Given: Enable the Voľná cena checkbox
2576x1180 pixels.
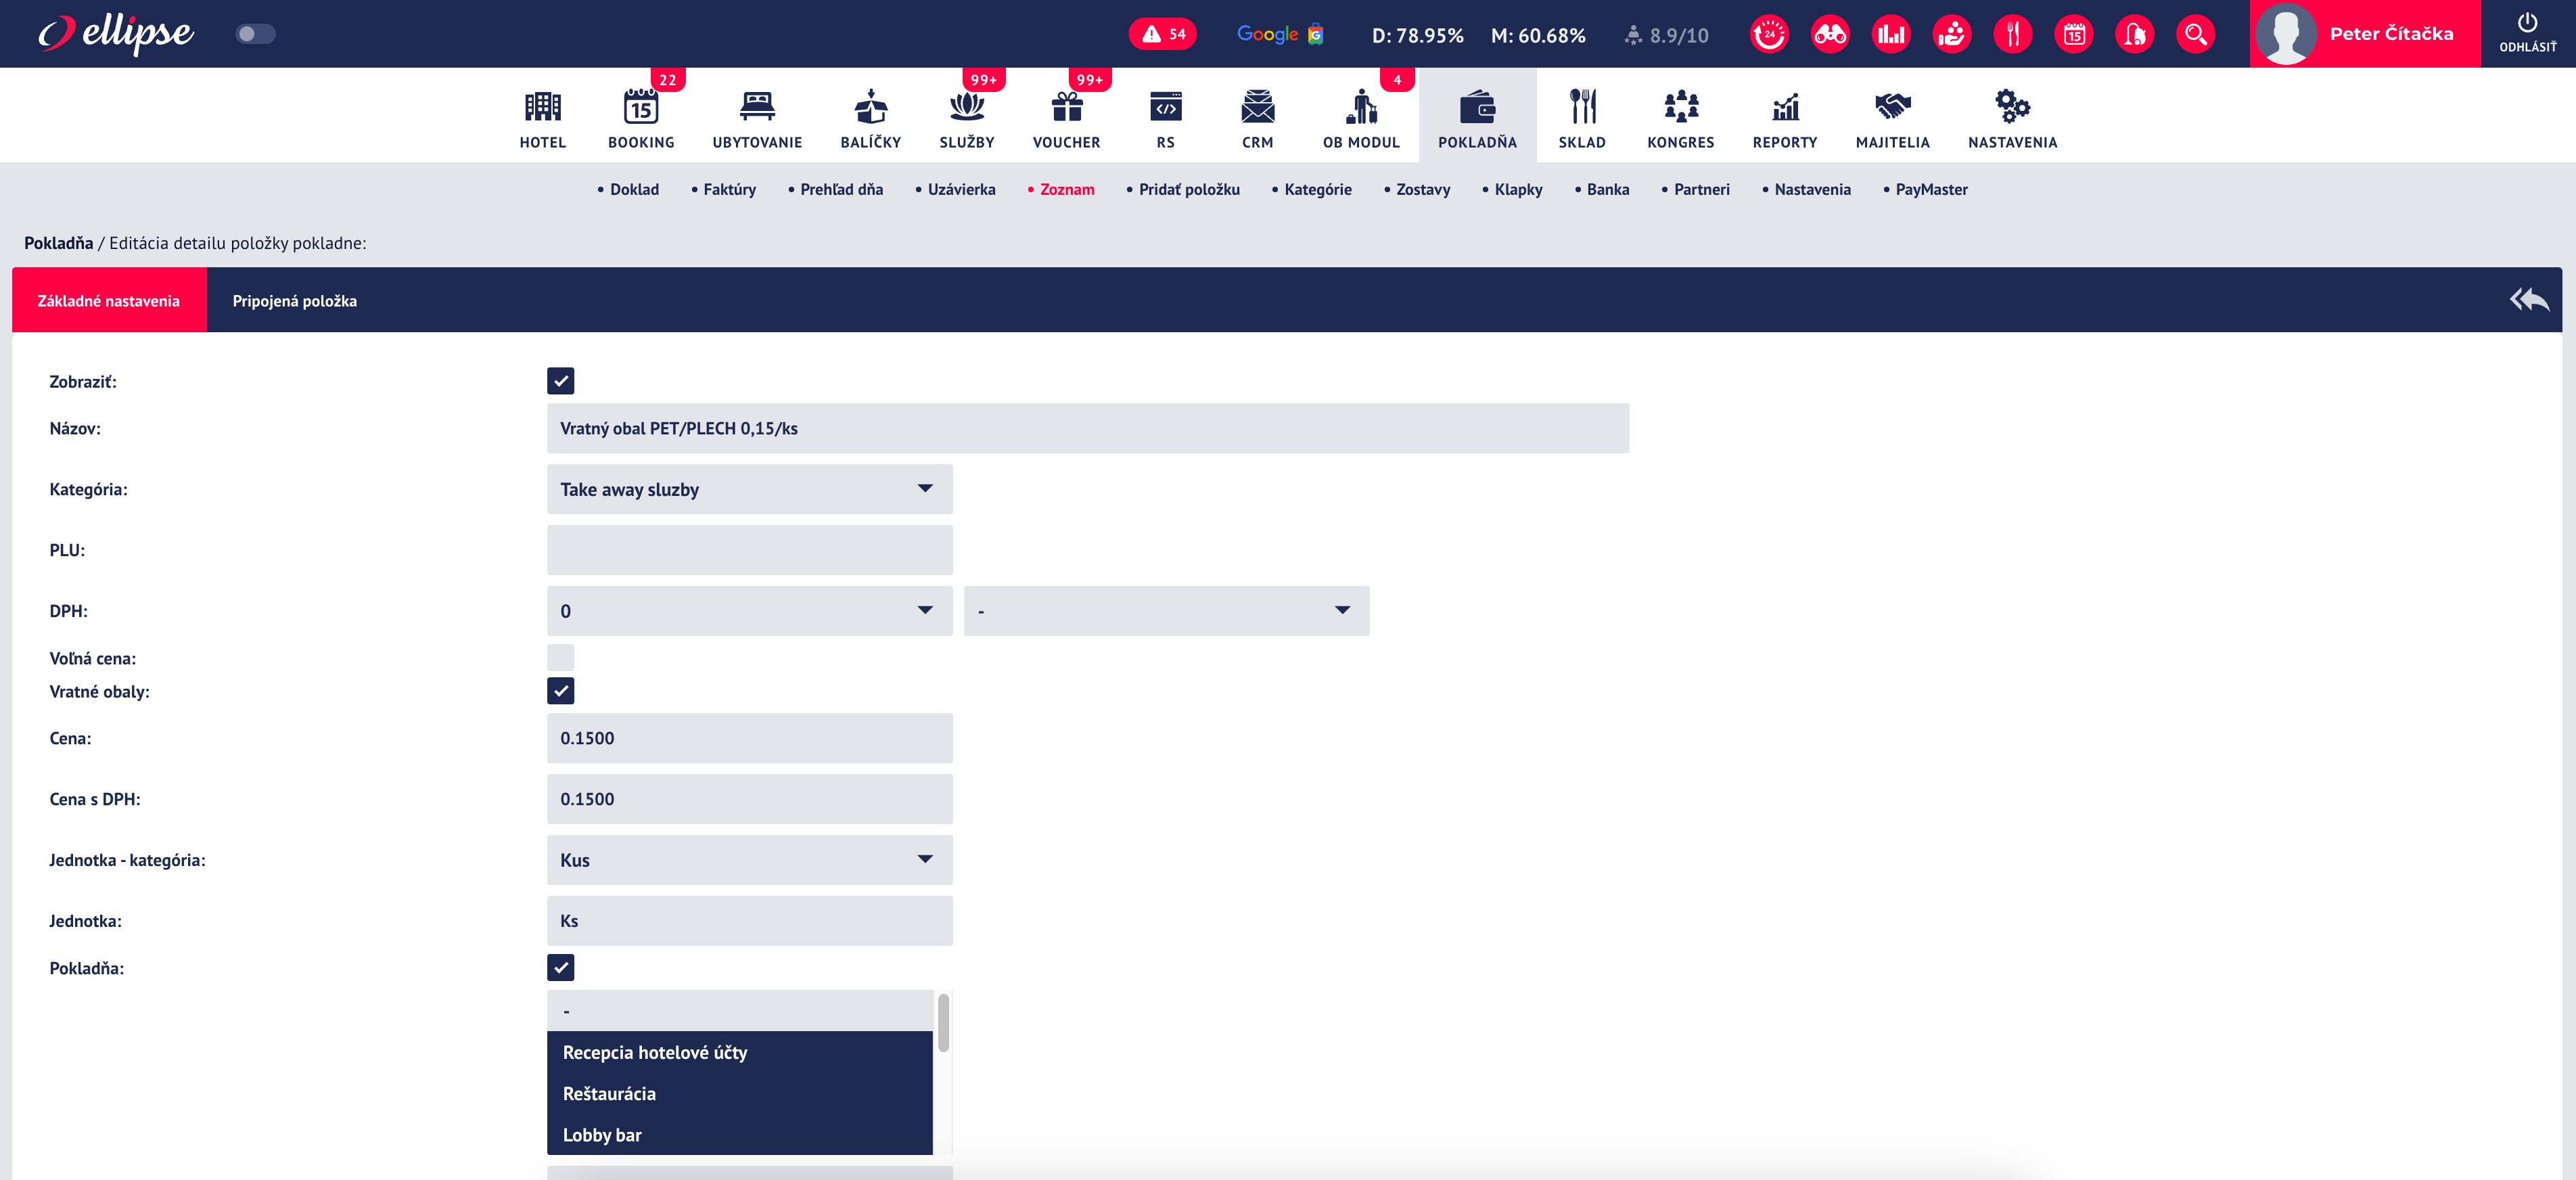Looking at the screenshot, I should [561, 658].
